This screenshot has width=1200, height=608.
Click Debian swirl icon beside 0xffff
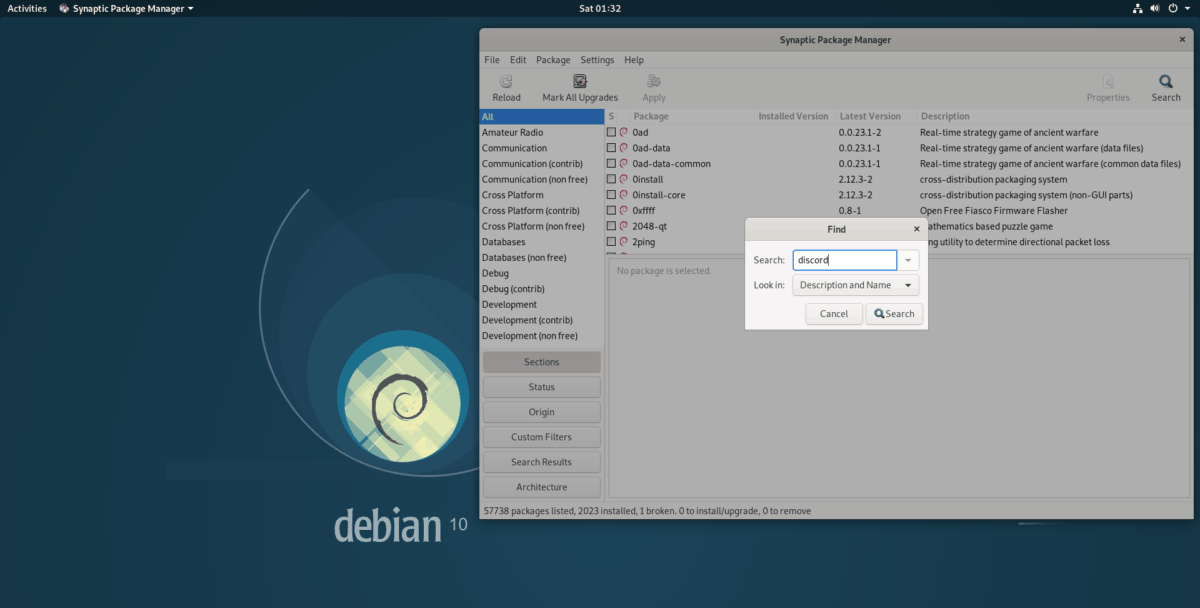(x=624, y=211)
